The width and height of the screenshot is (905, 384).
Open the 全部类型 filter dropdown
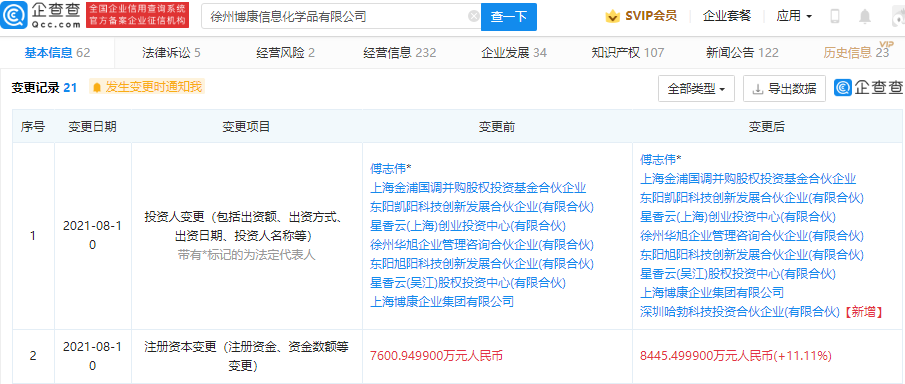pos(697,89)
